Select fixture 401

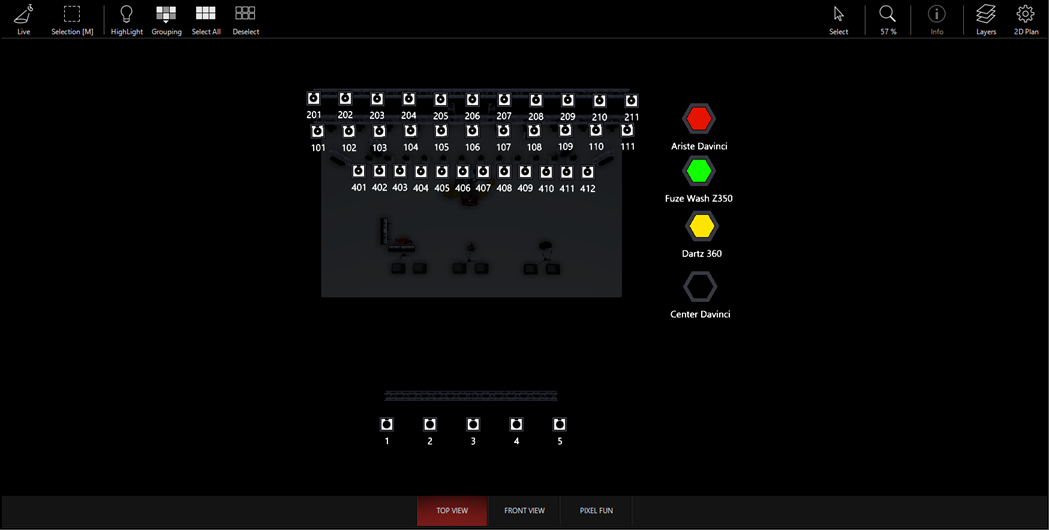(359, 171)
